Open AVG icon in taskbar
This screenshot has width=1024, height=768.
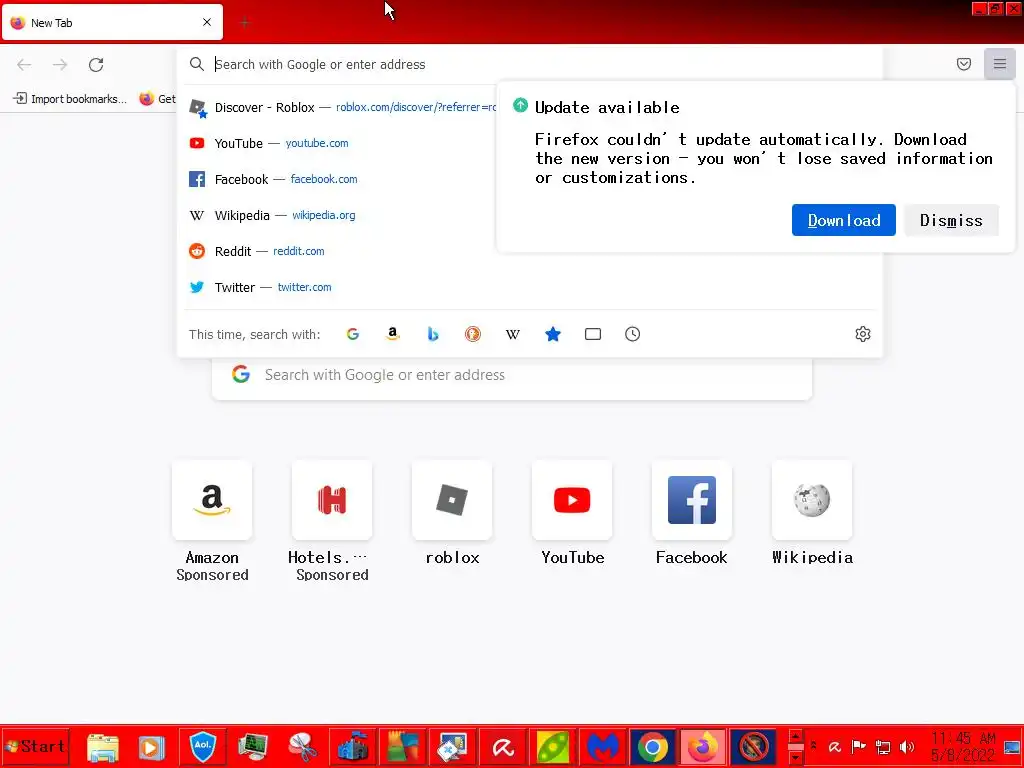402,747
